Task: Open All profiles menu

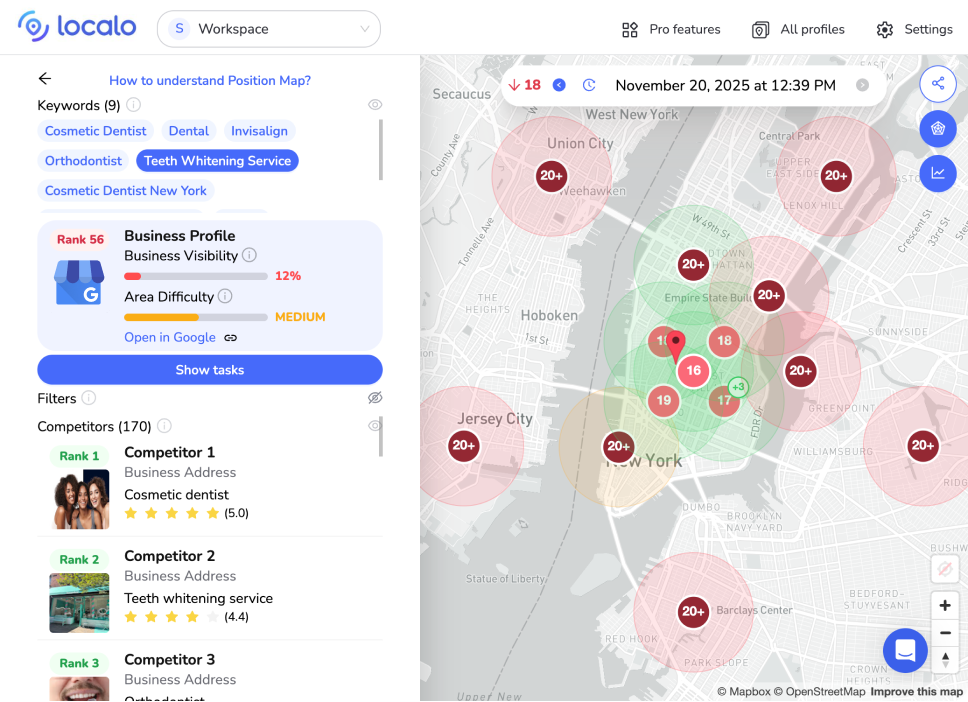Action: coord(798,29)
